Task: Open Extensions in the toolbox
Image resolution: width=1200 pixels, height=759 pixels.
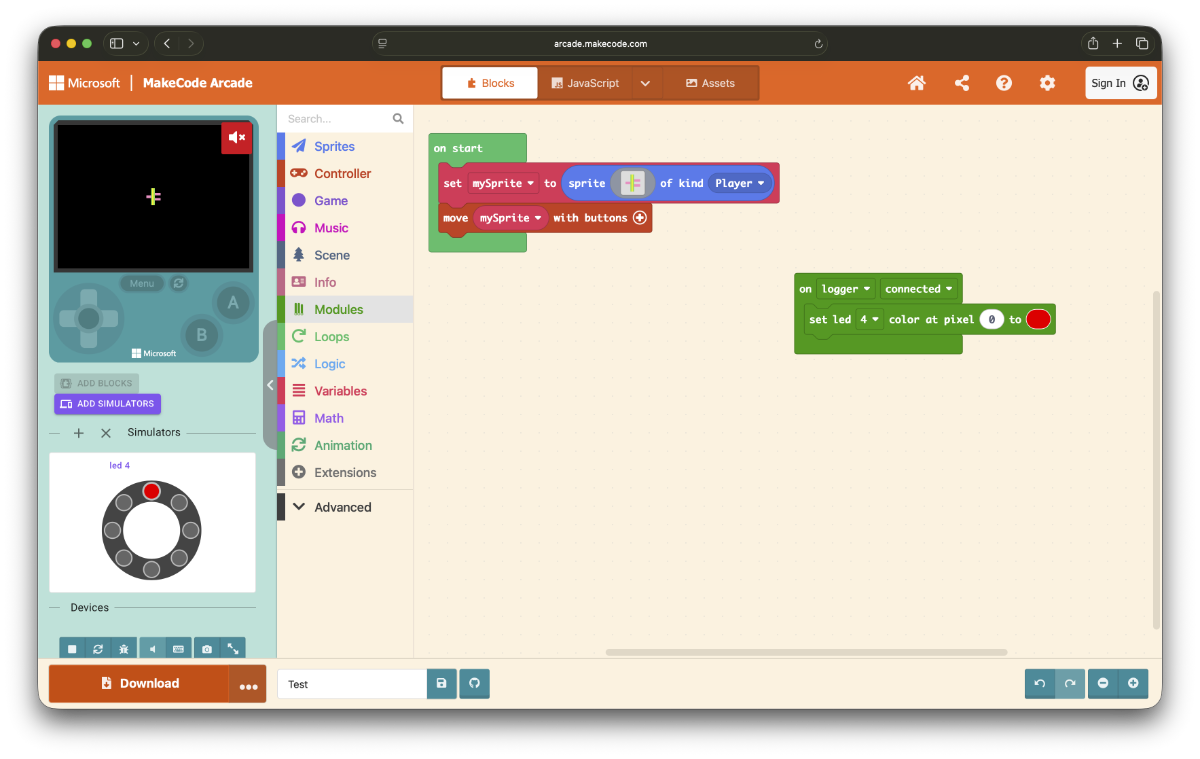Action: 345,472
